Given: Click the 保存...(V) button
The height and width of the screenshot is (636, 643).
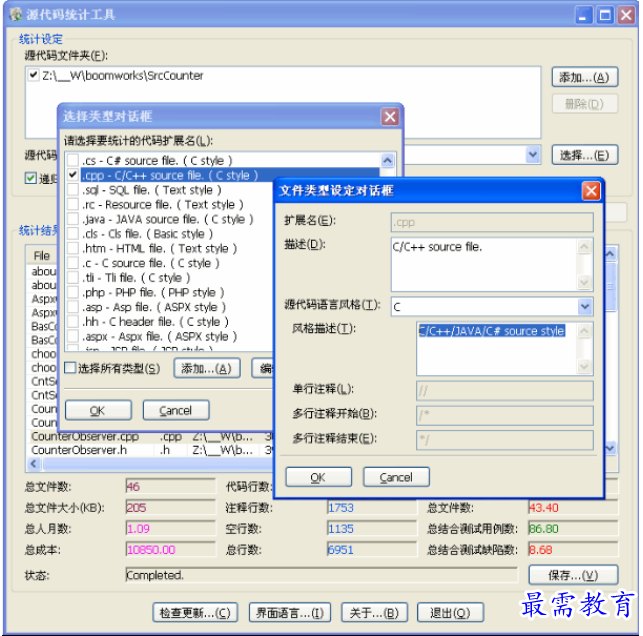Looking at the screenshot, I should (x=573, y=575).
